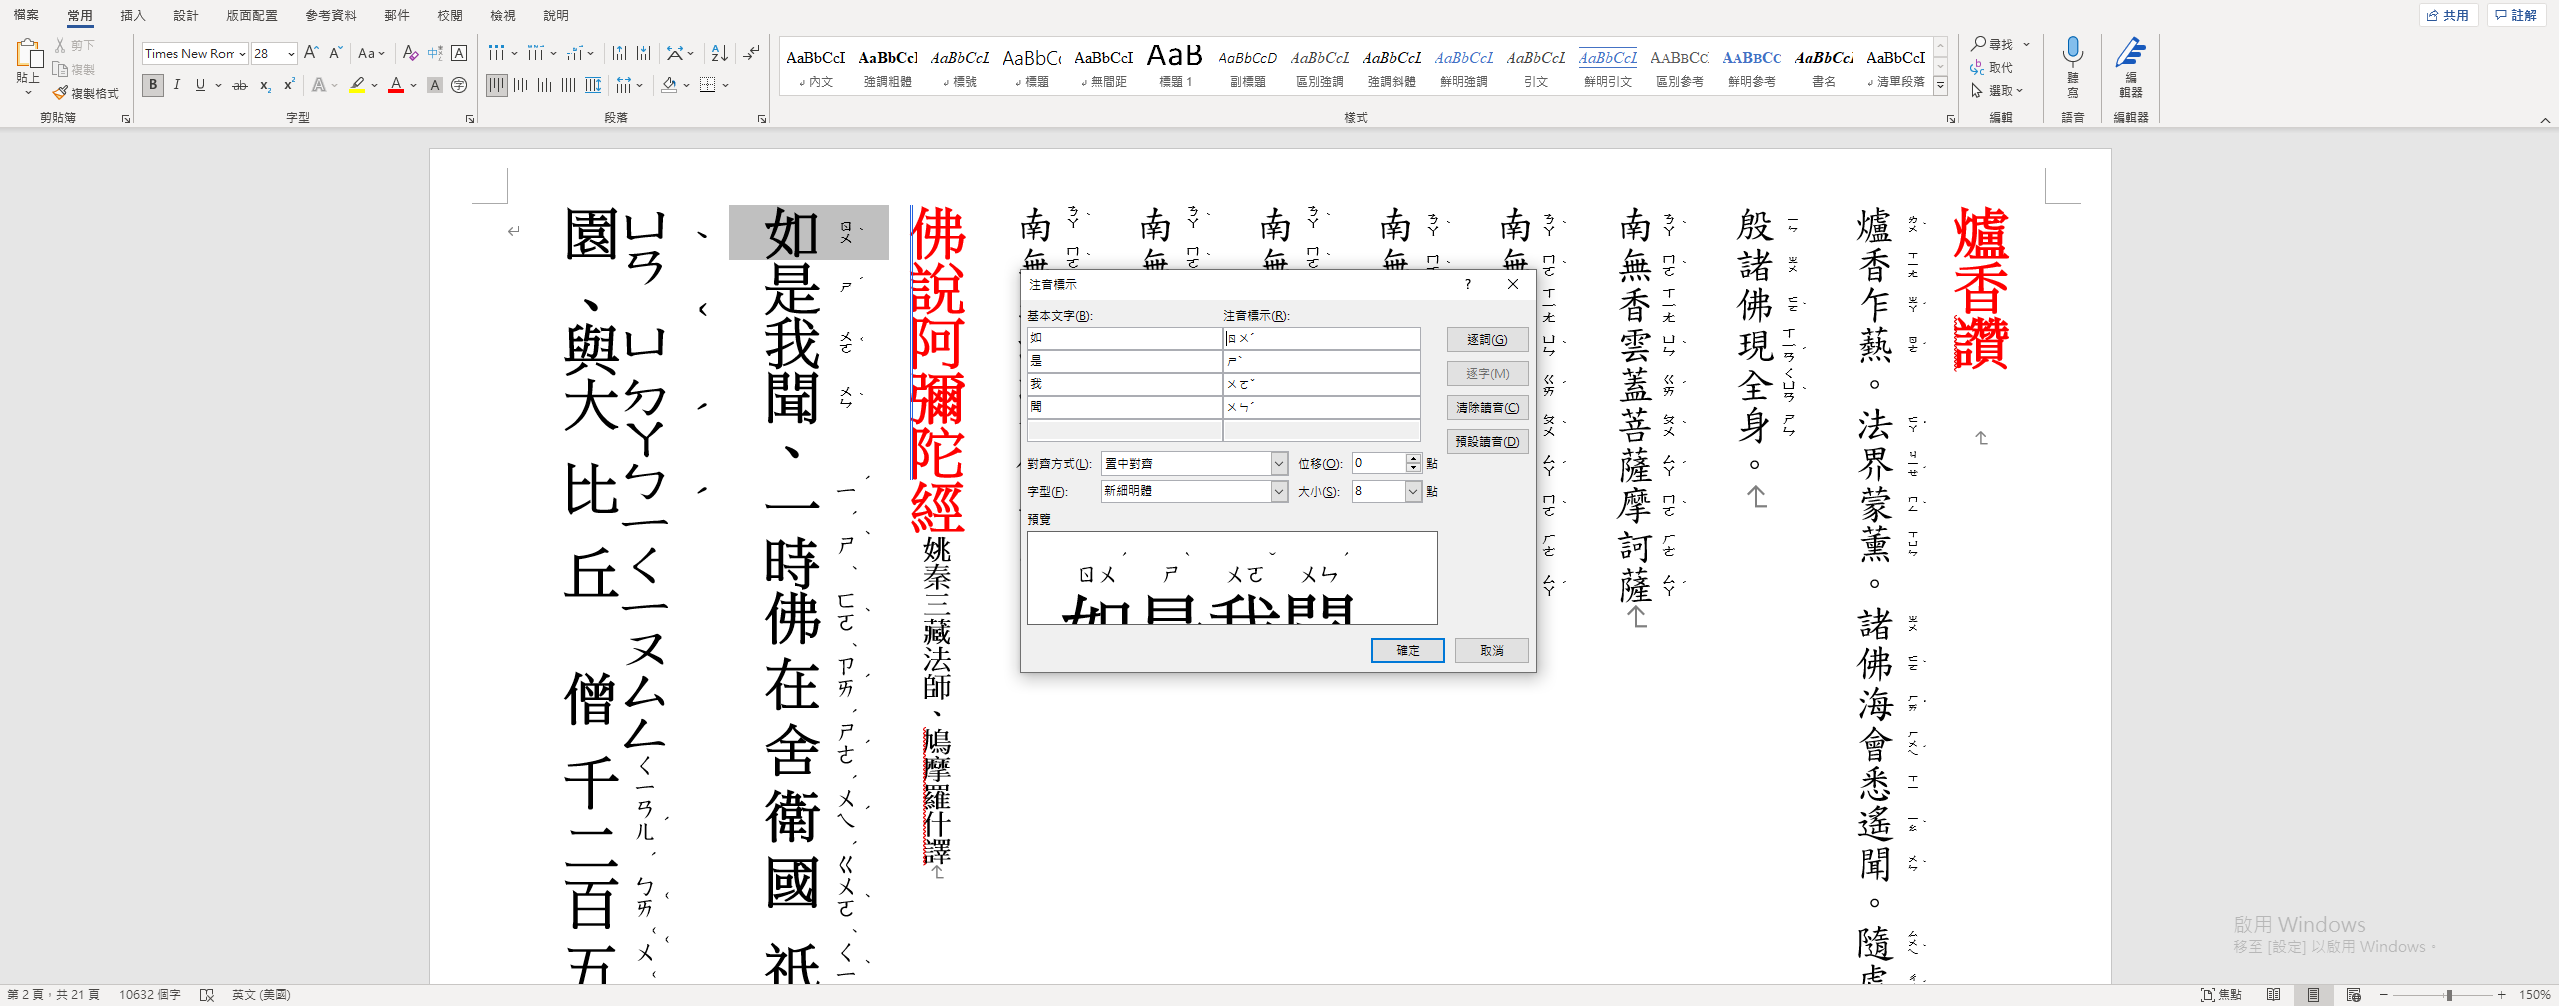Click the red font color button
Screen dimensions: 2560x1006
[x=396, y=85]
